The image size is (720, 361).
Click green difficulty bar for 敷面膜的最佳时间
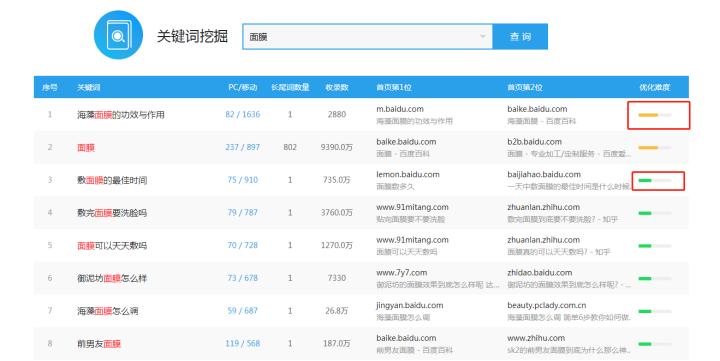coord(655,180)
